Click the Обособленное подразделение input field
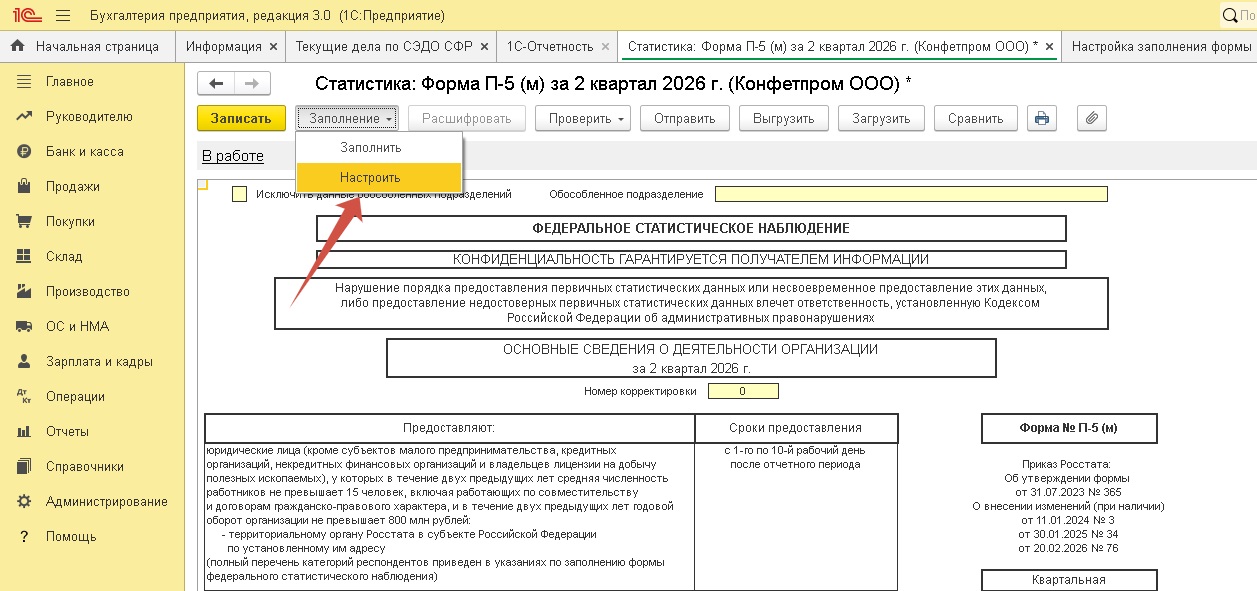Screen dimensions: 1257x591 coord(911,194)
